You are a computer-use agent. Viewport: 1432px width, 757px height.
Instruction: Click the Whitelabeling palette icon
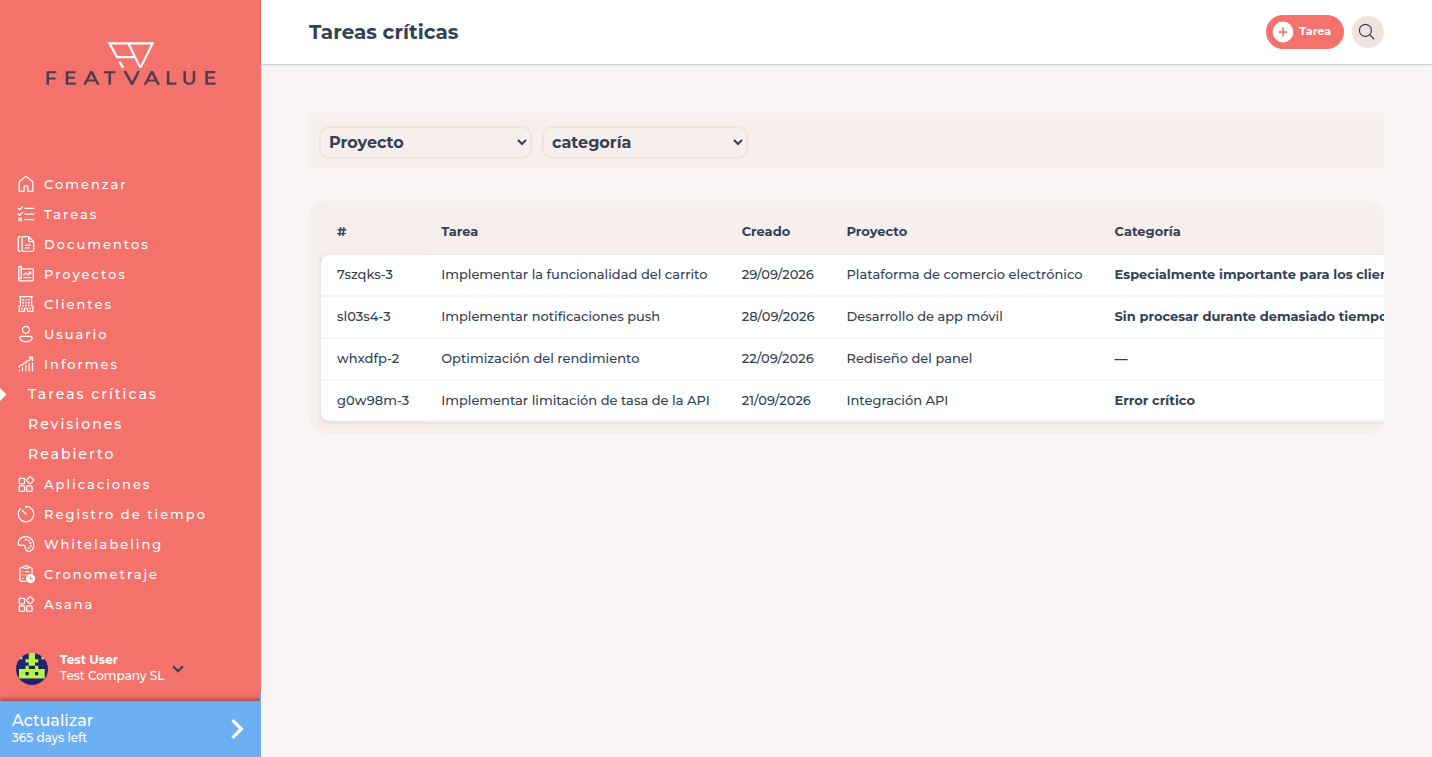[x=26, y=544]
